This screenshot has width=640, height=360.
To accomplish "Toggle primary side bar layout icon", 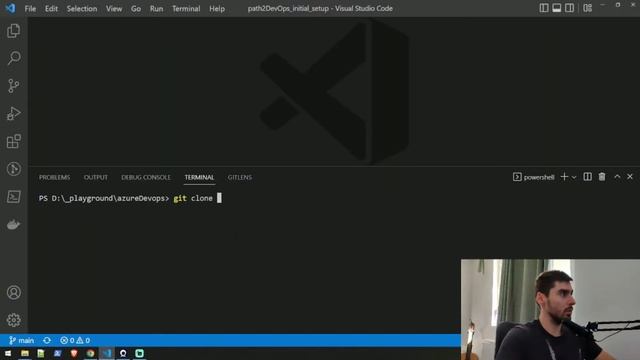I will pos(544,8).
